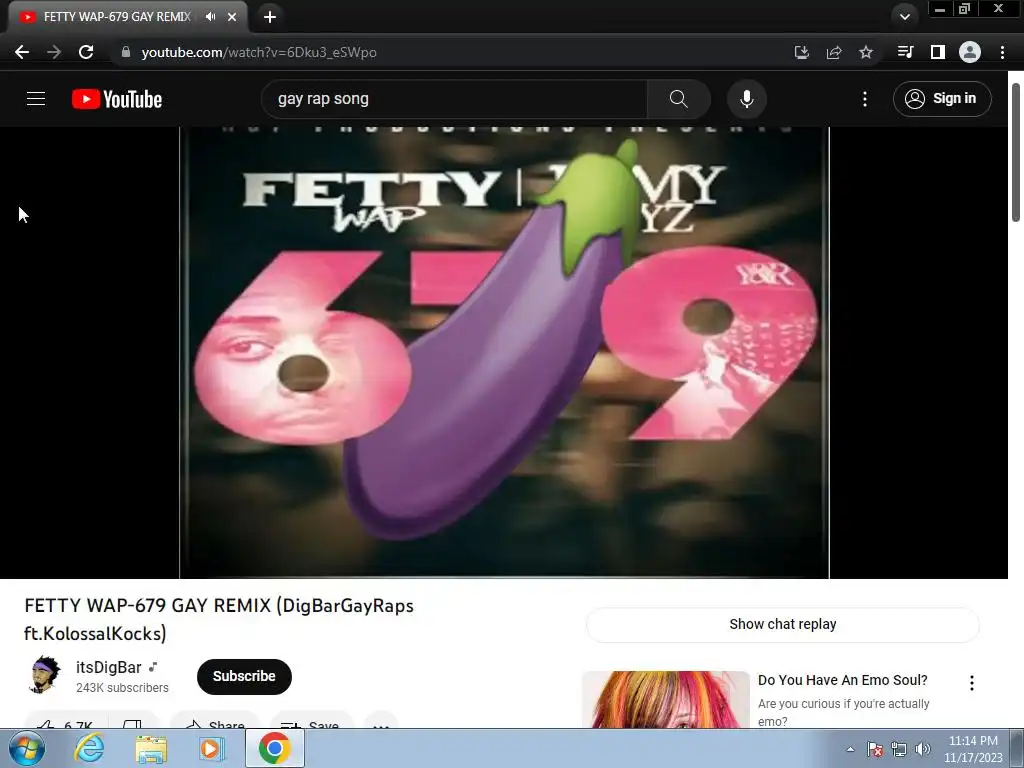Open the YouTube guide hamburger menu

[x=36, y=99]
